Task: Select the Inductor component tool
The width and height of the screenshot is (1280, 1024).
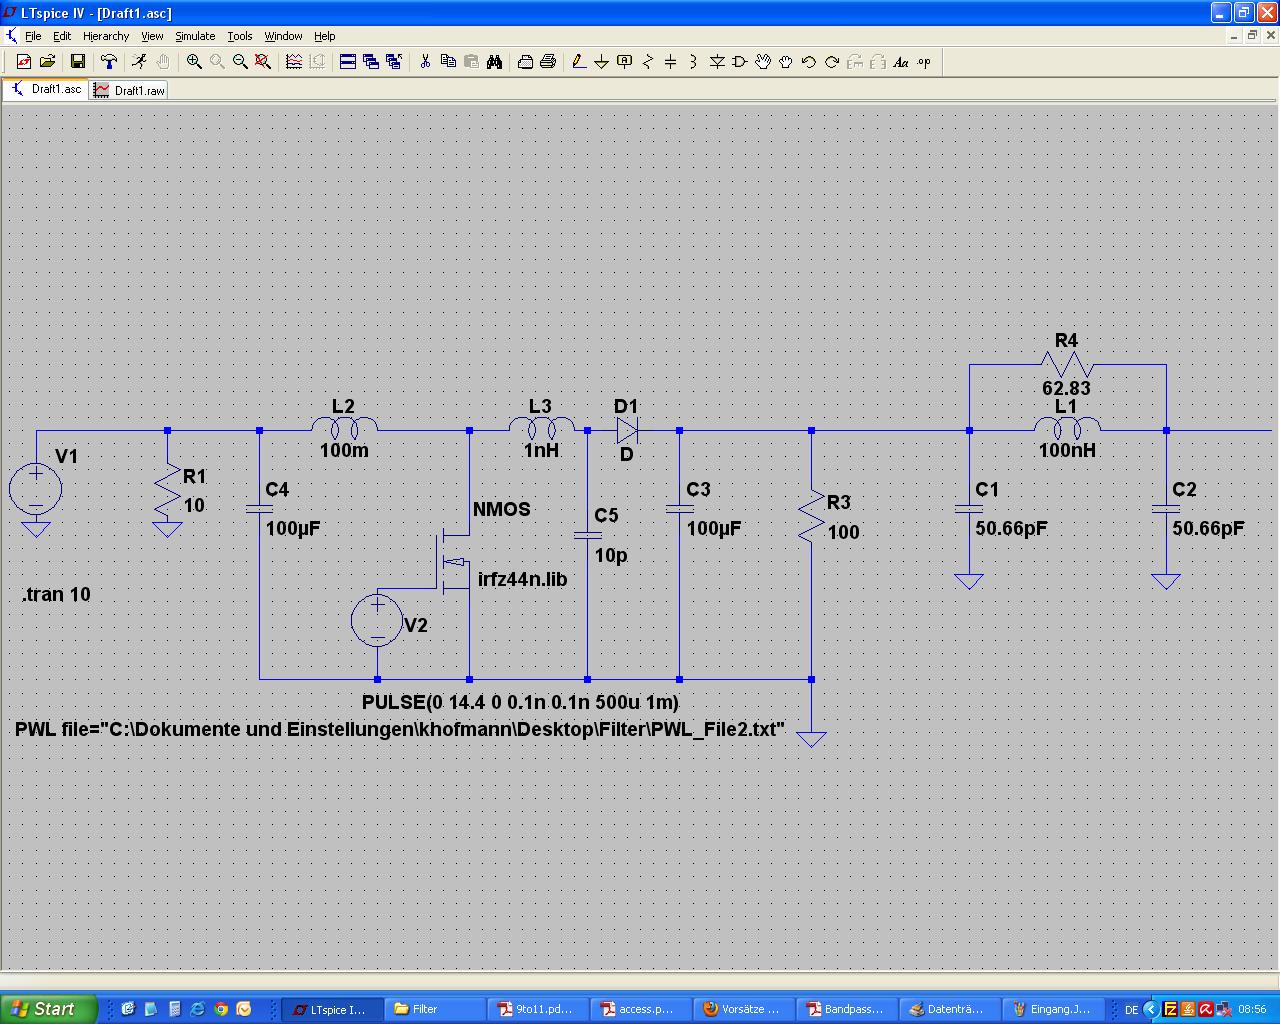Action: [x=693, y=62]
